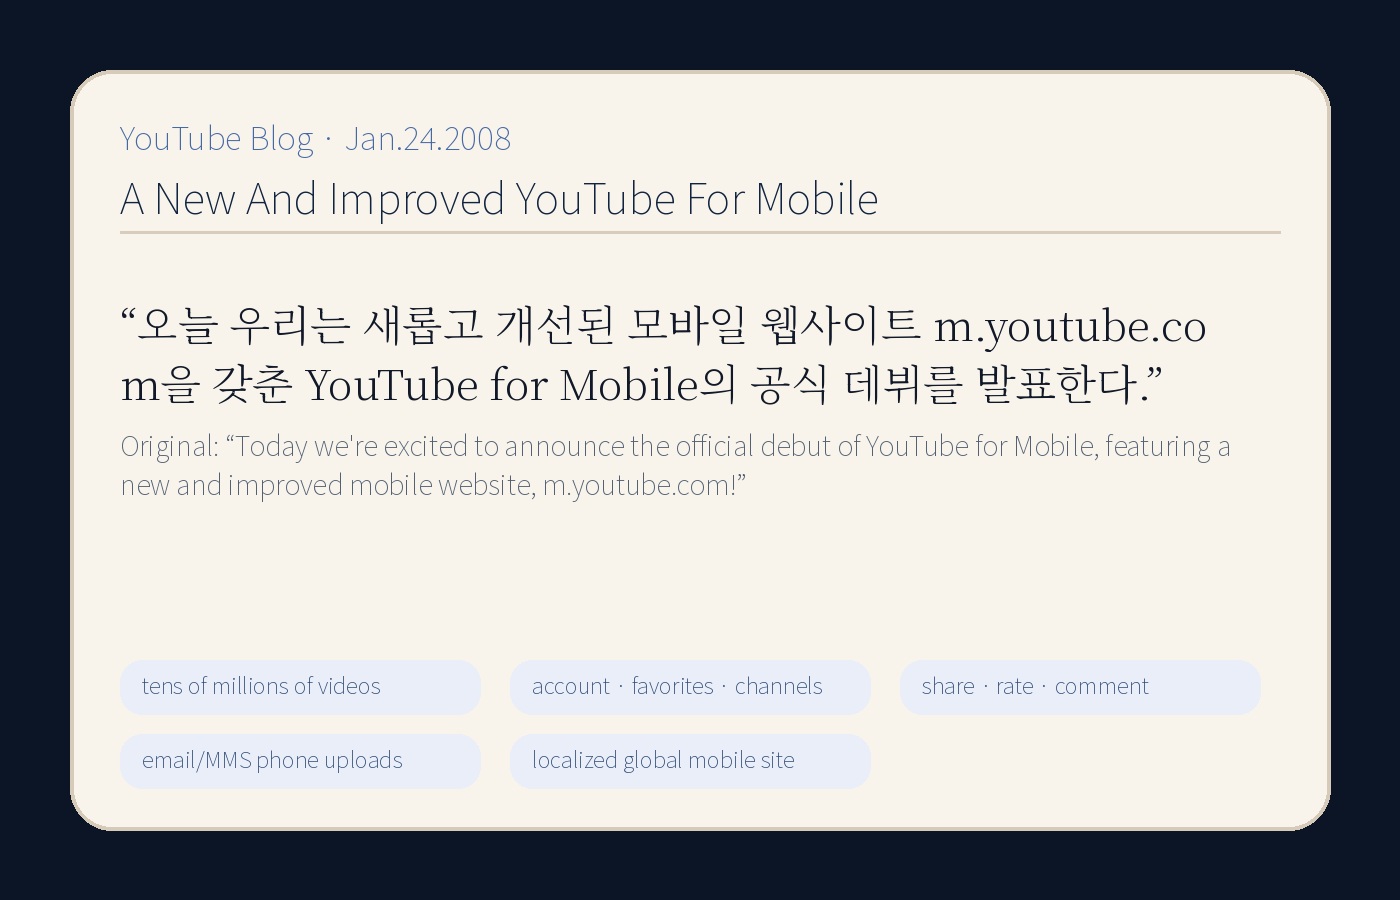Image resolution: width=1400 pixels, height=900 pixels.
Task: Click the headline 'A New And Improved YouTube For Mobile'
Action: click(499, 198)
